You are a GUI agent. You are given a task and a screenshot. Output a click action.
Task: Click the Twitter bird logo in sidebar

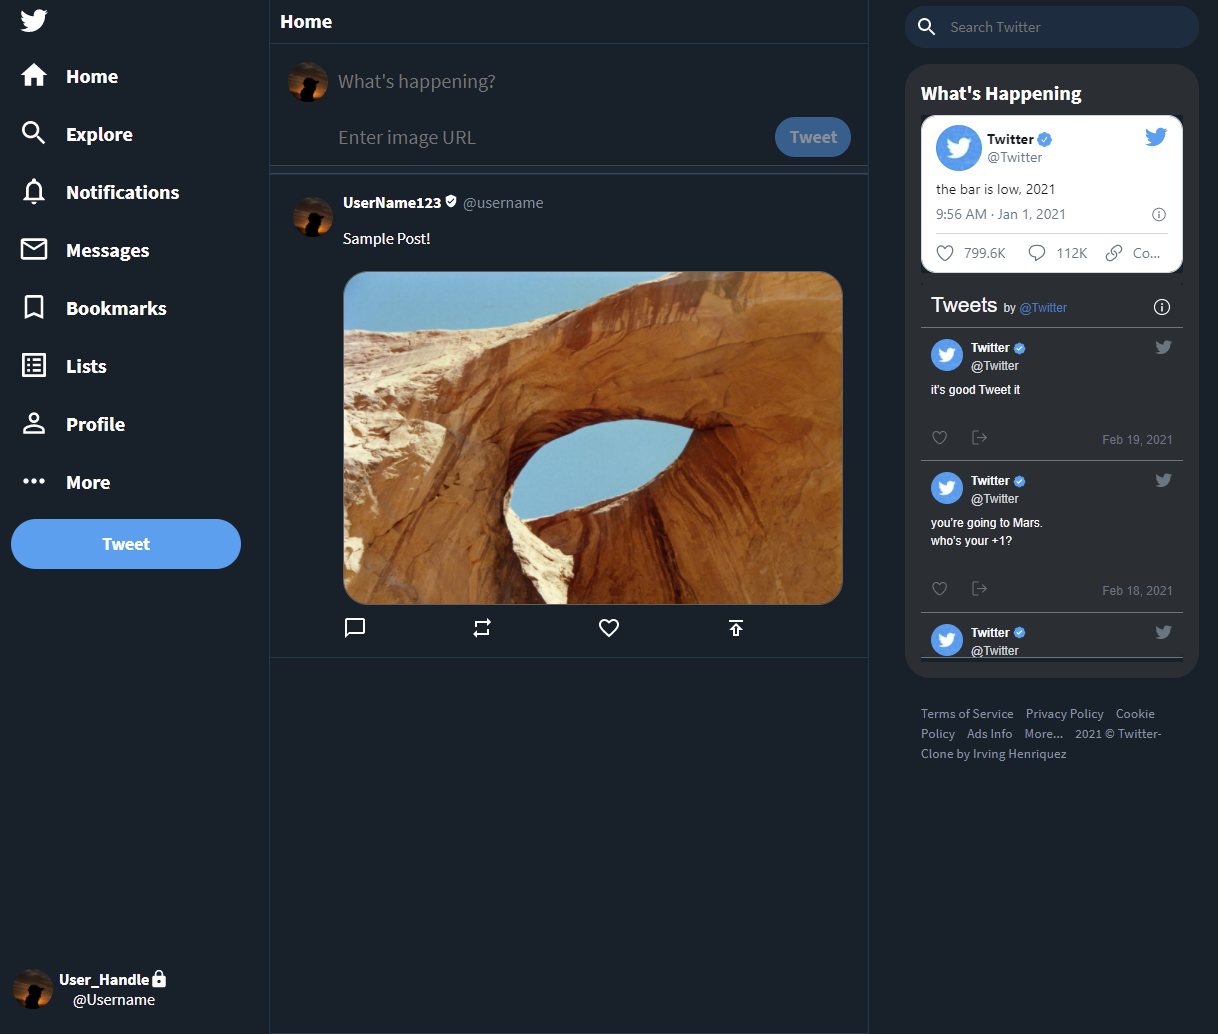pos(33,20)
